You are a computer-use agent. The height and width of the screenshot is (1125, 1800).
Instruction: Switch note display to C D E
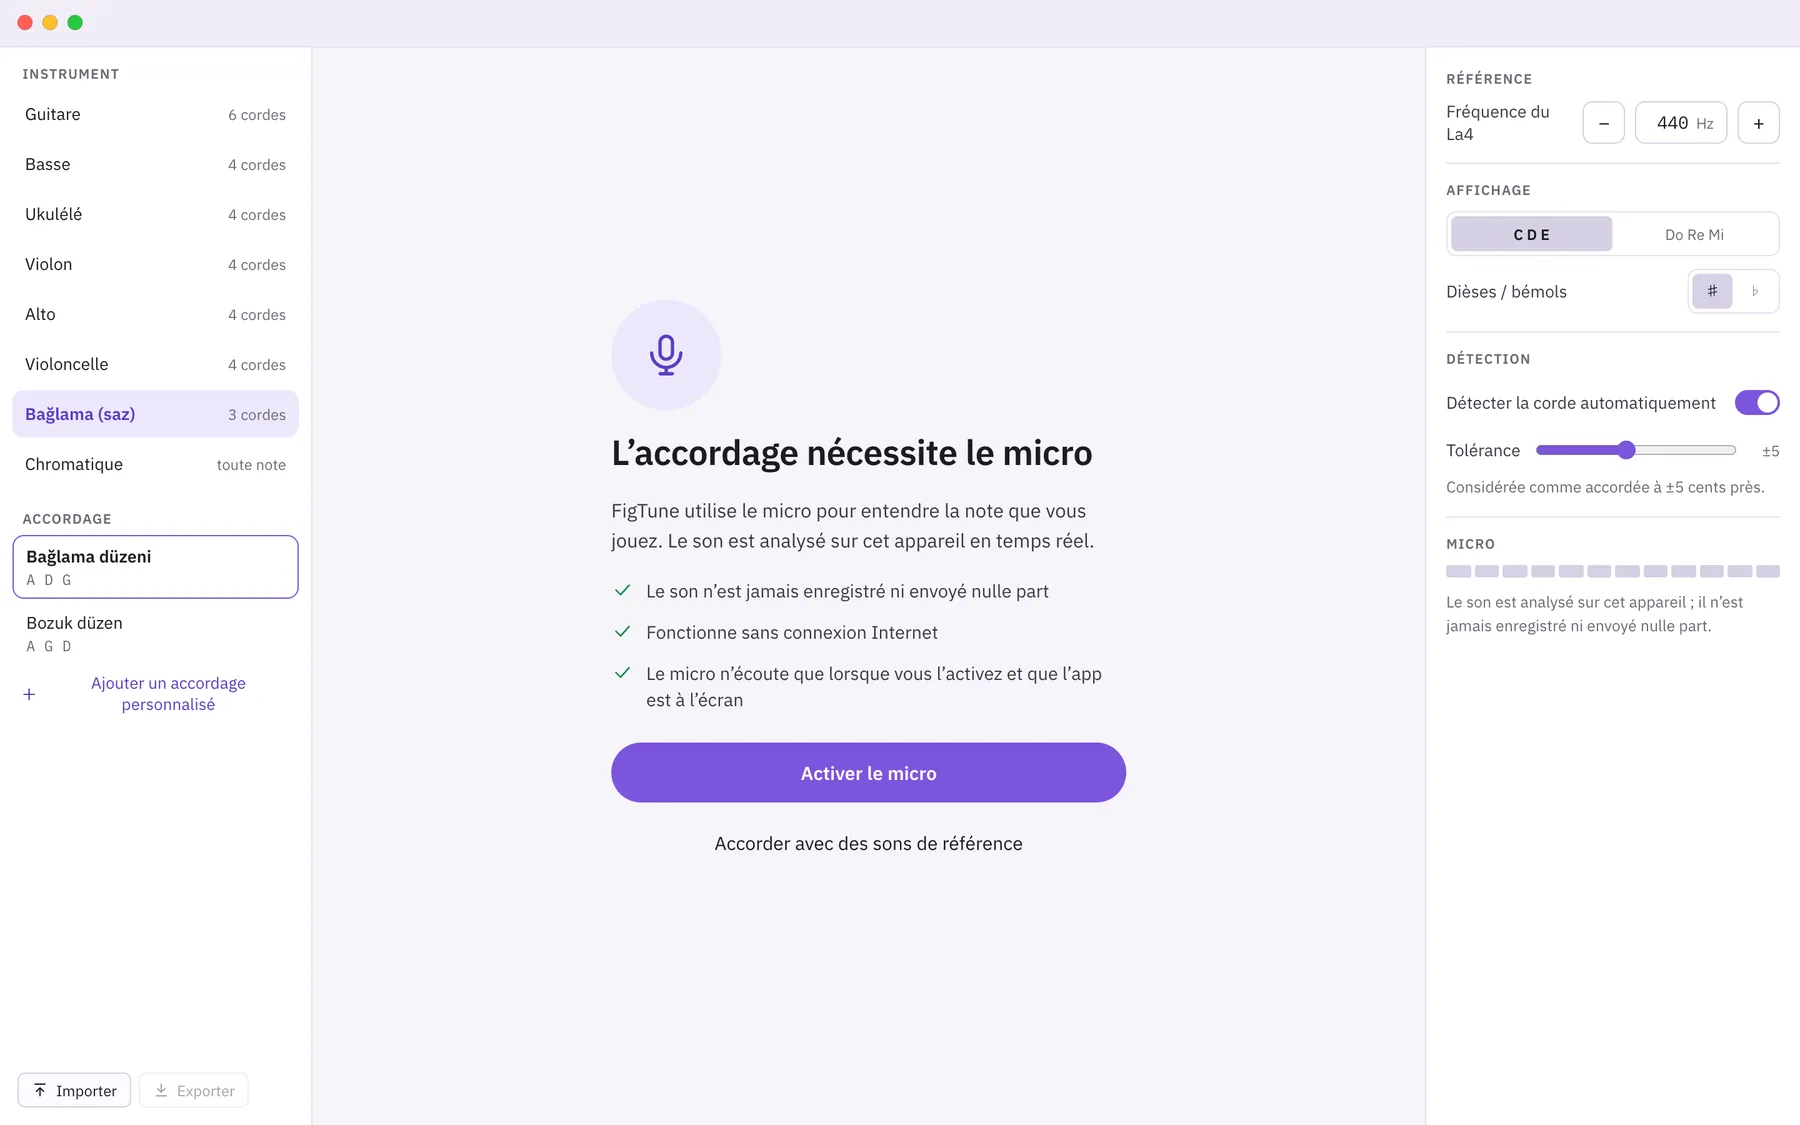(1531, 234)
